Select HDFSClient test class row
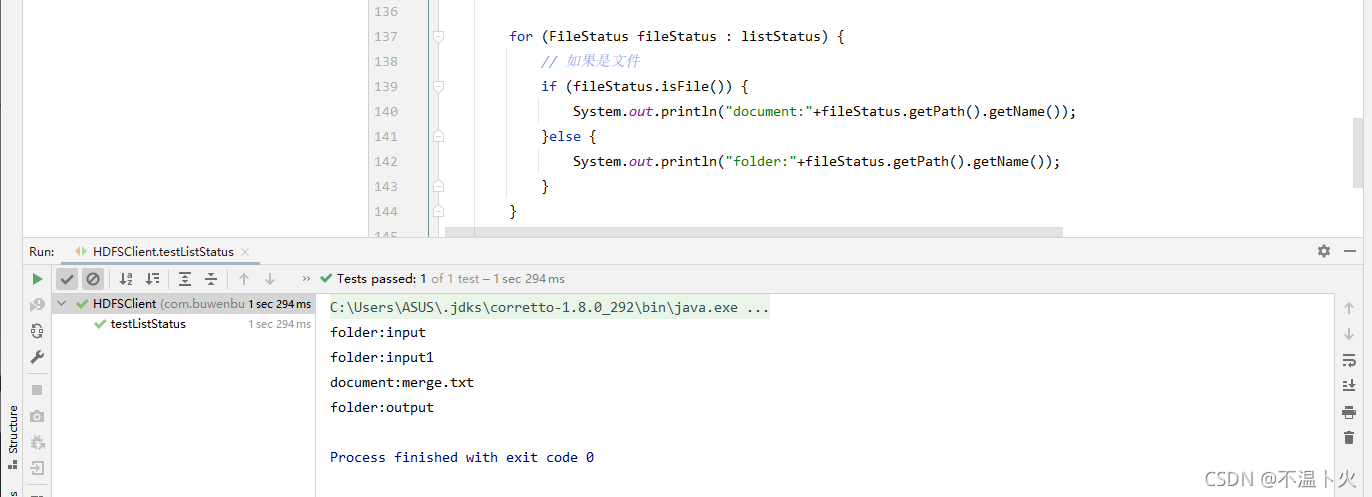 click(184, 304)
